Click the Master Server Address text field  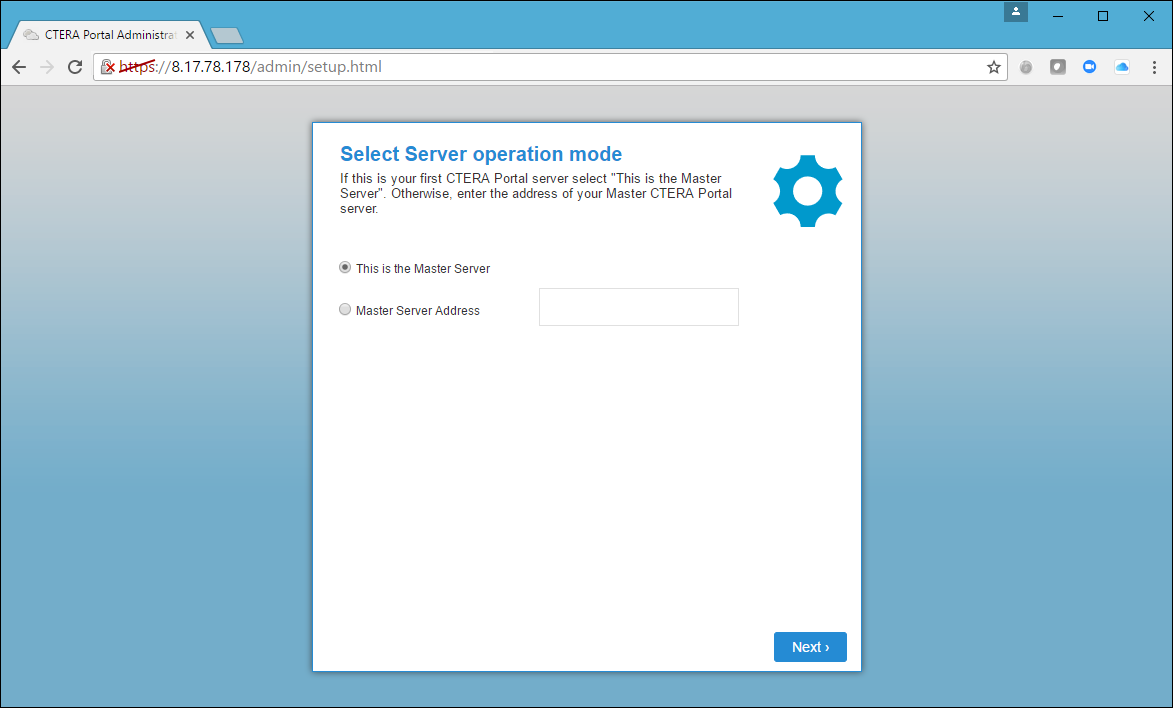click(639, 307)
